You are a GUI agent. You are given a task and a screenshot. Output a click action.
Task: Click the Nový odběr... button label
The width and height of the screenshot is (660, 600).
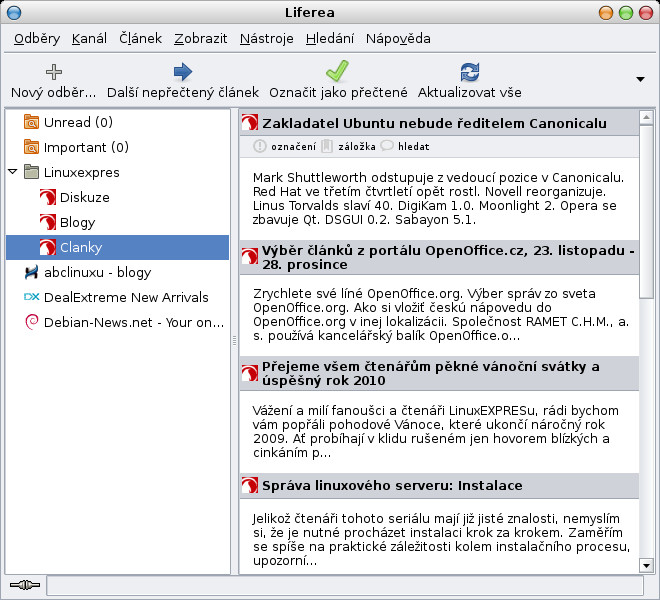(x=53, y=92)
